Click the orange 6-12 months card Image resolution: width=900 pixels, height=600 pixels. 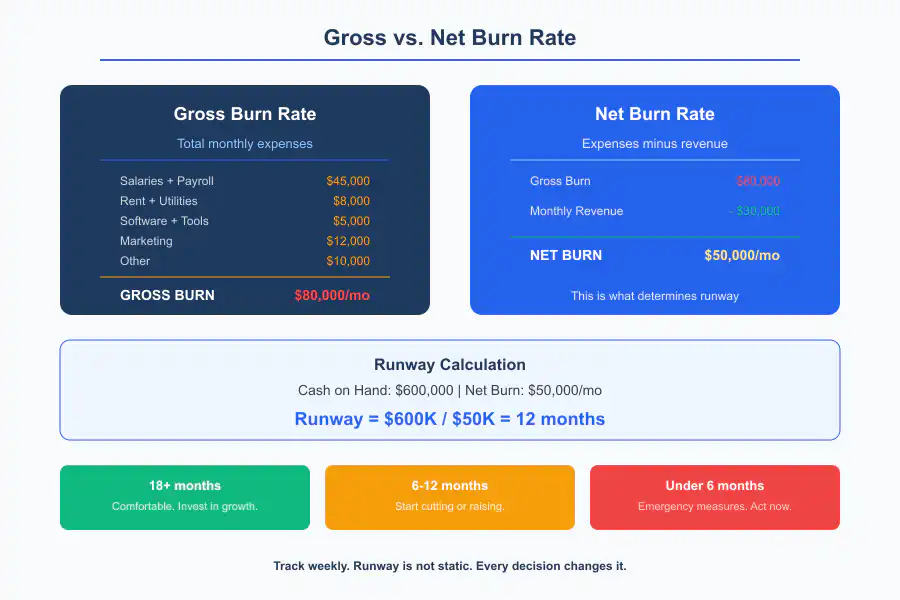[449, 497]
